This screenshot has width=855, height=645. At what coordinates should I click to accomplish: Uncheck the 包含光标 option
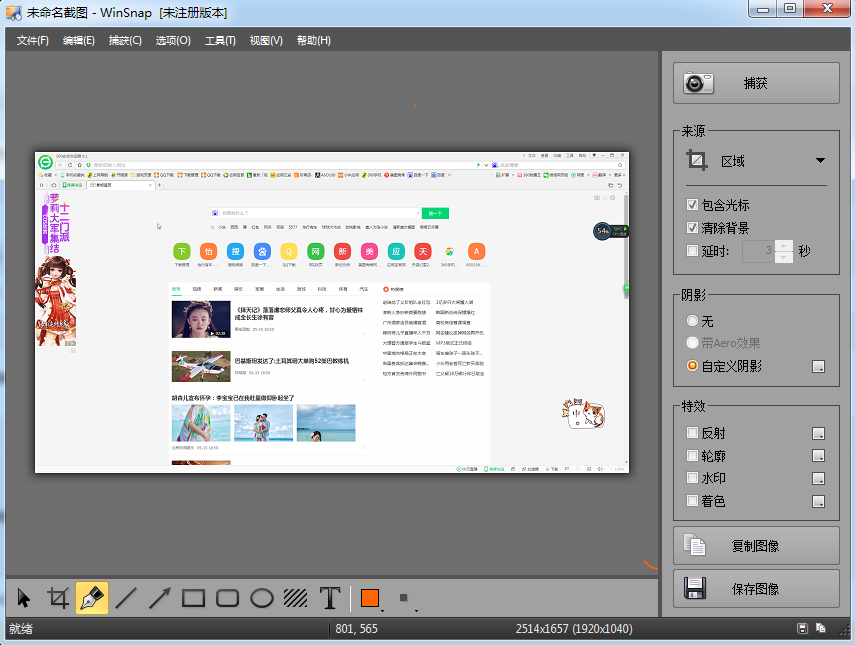pyautogui.click(x=693, y=205)
